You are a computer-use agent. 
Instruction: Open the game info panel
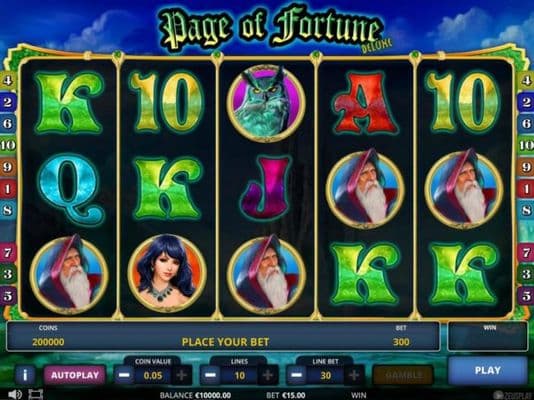click(x=25, y=375)
